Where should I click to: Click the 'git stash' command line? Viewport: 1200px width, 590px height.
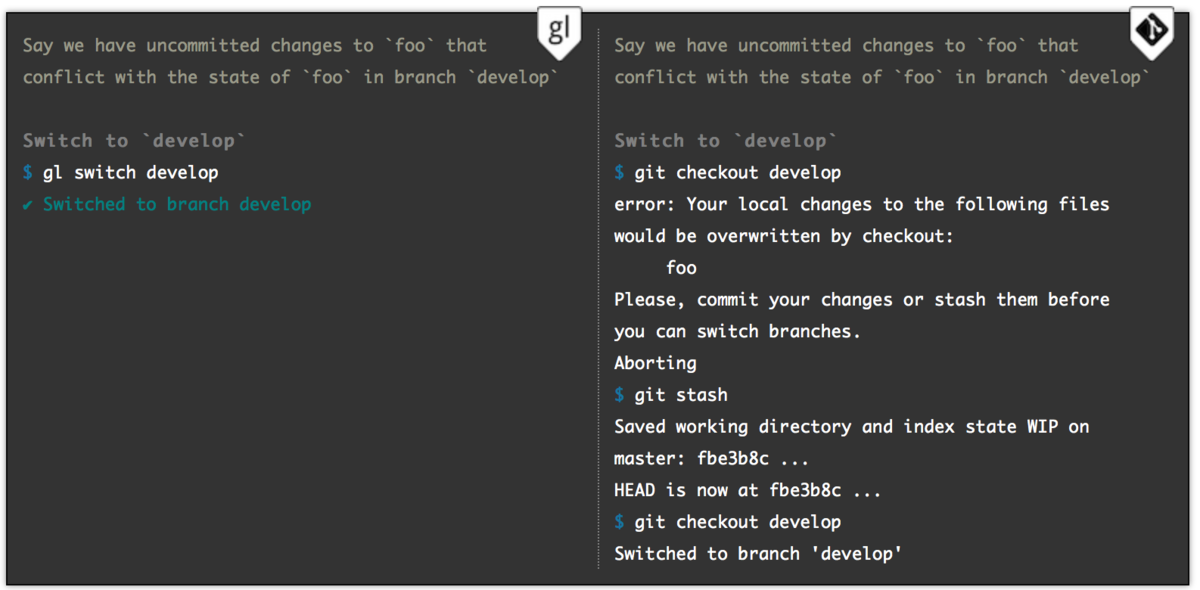click(x=681, y=395)
